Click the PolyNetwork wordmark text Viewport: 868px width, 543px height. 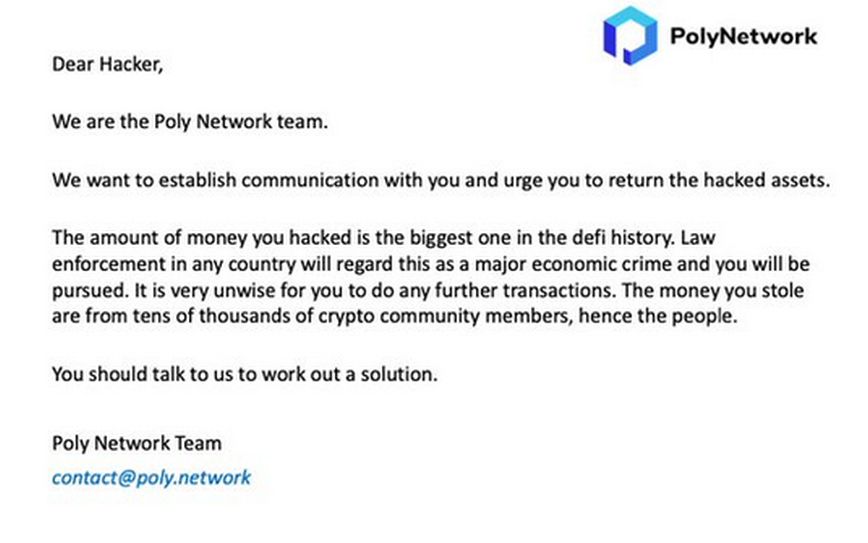(x=742, y=37)
